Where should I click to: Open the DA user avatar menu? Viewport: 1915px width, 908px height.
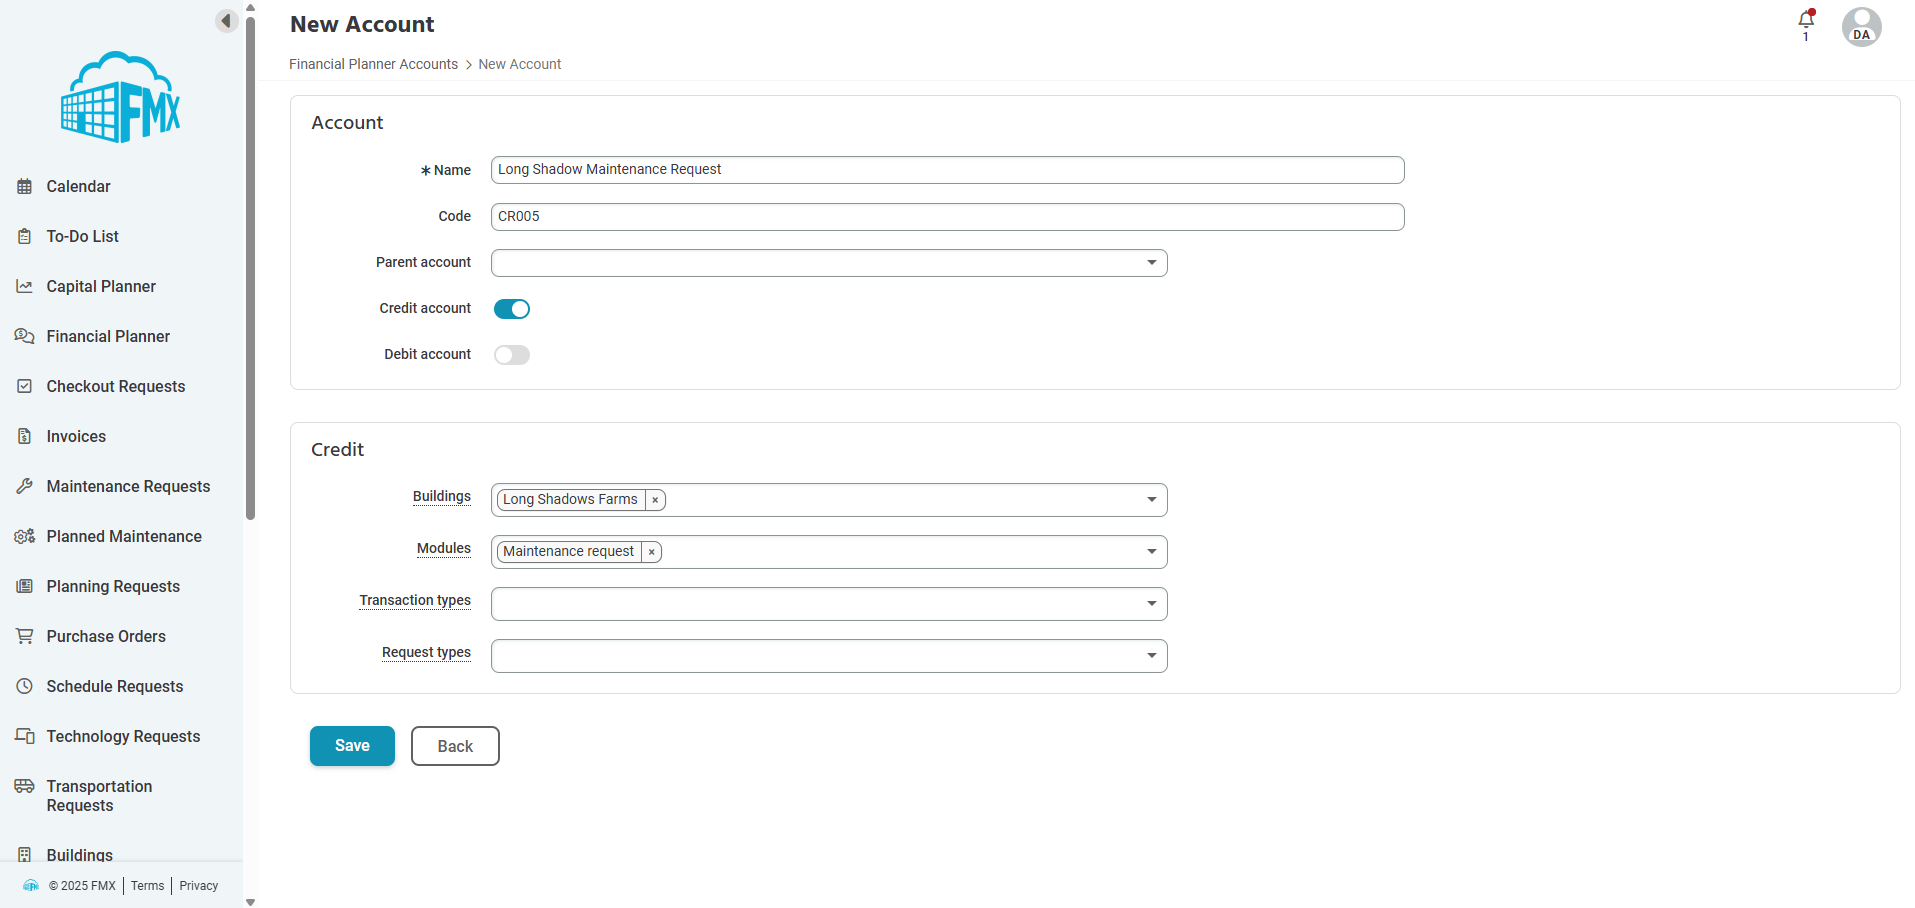(1861, 27)
